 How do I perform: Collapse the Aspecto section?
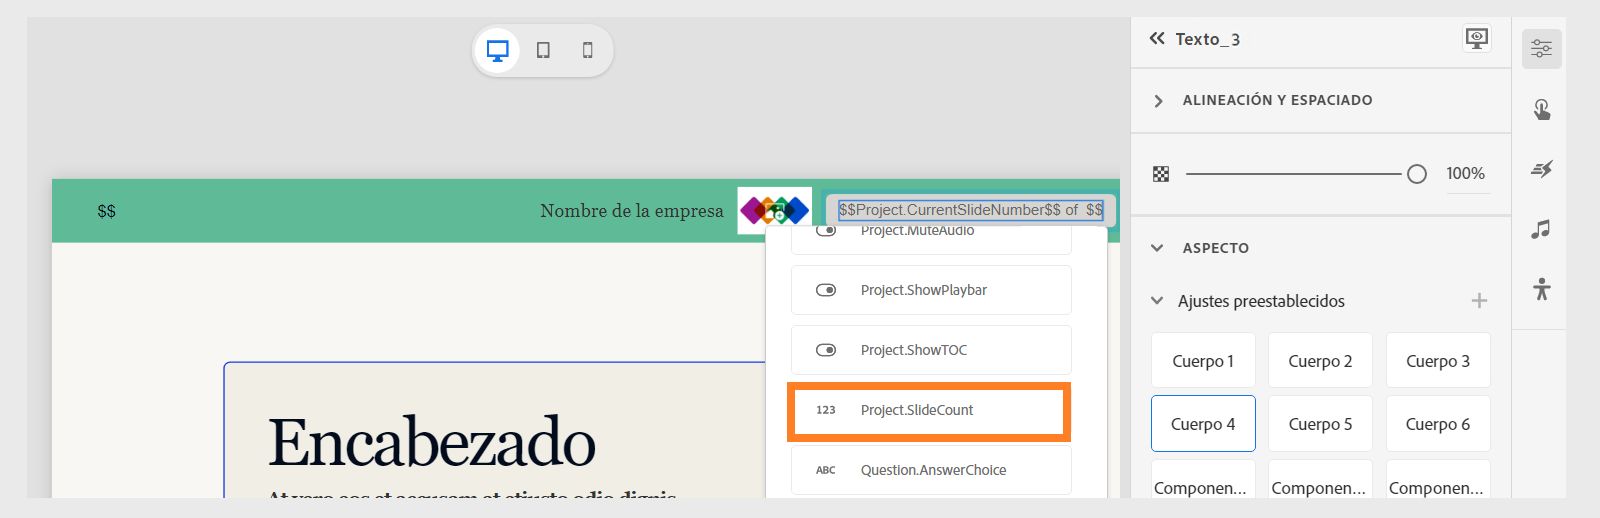[x=1158, y=248]
